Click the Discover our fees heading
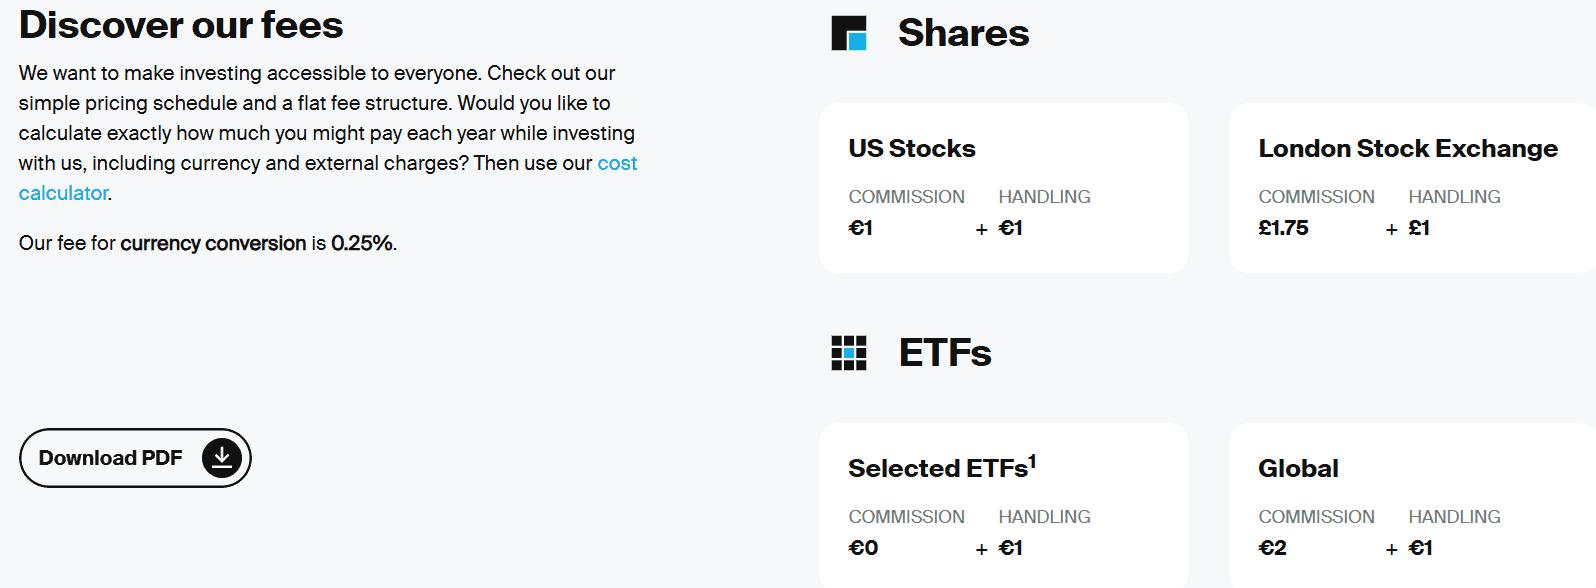1596x588 pixels. (x=181, y=25)
